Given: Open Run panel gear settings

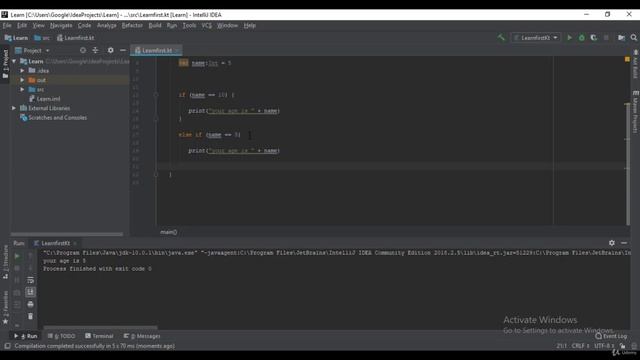Looking at the screenshot, I should [611, 243].
